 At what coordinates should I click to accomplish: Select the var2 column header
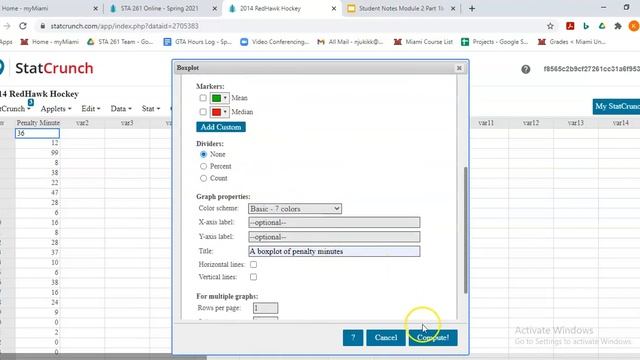pos(82,123)
